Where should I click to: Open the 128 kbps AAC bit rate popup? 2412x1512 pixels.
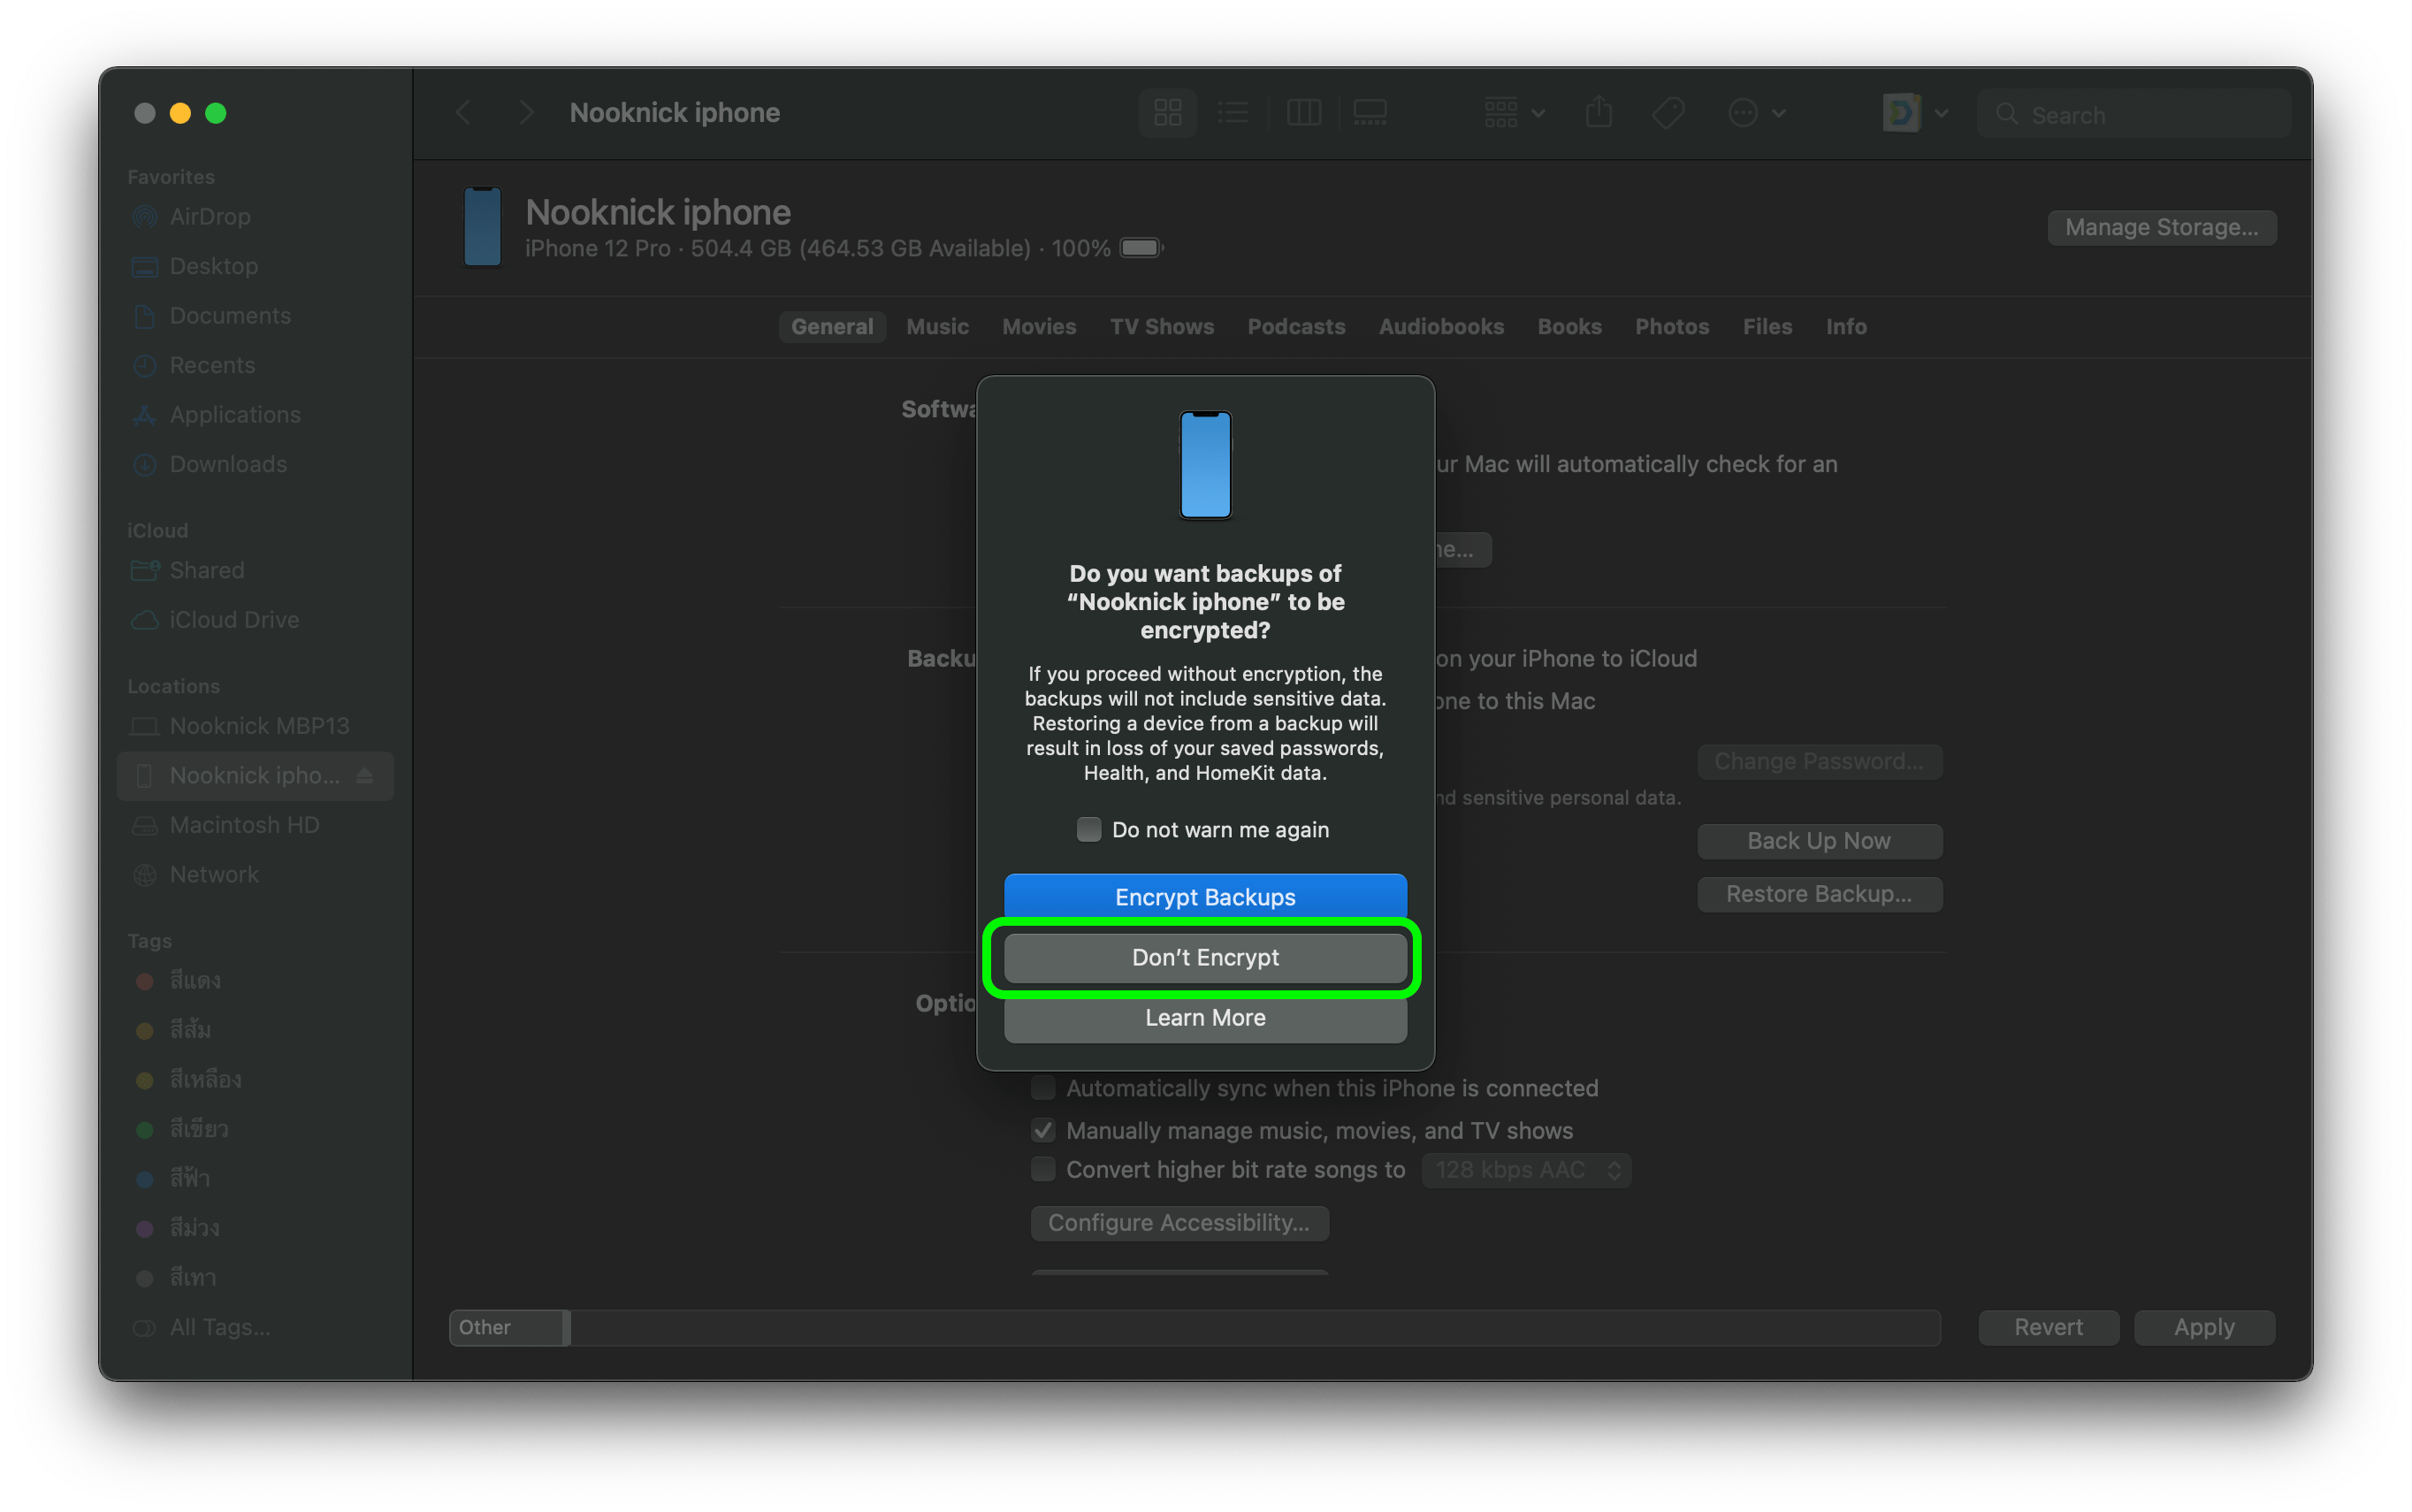(1526, 1170)
